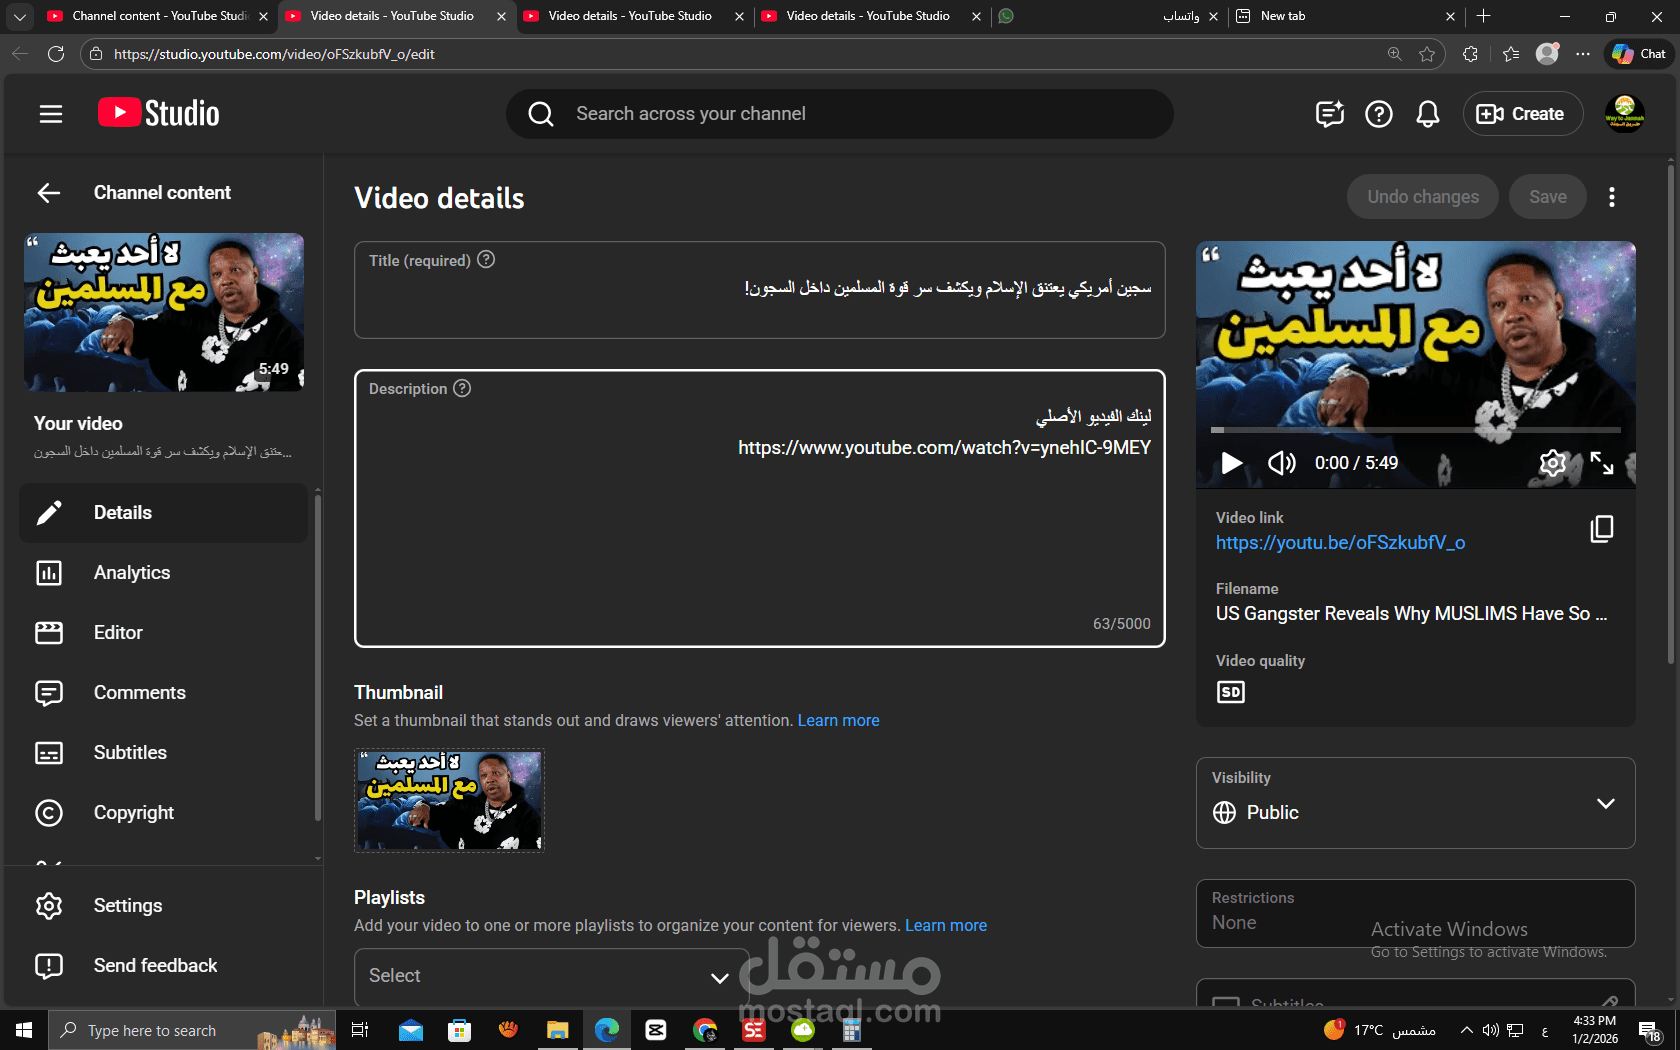Viewport: 1680px width, 1050px height.
Task: Open Send feedback
Action: [x=155, y=965]
